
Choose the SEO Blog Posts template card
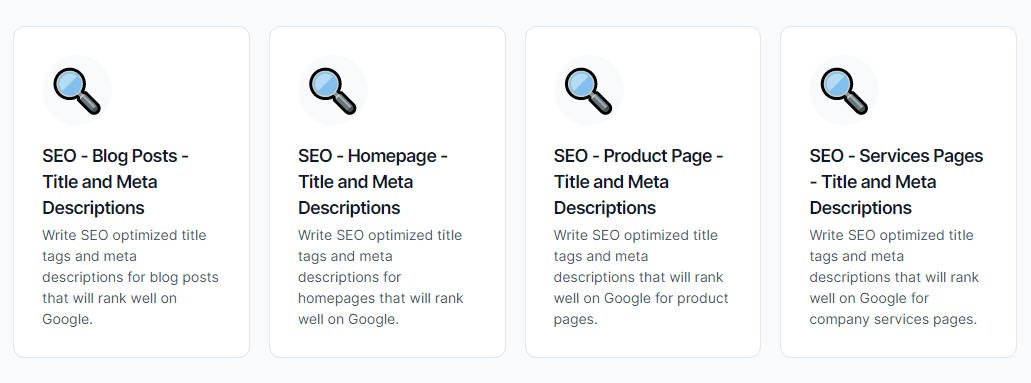pyautogui.click(x=132, y=192)
